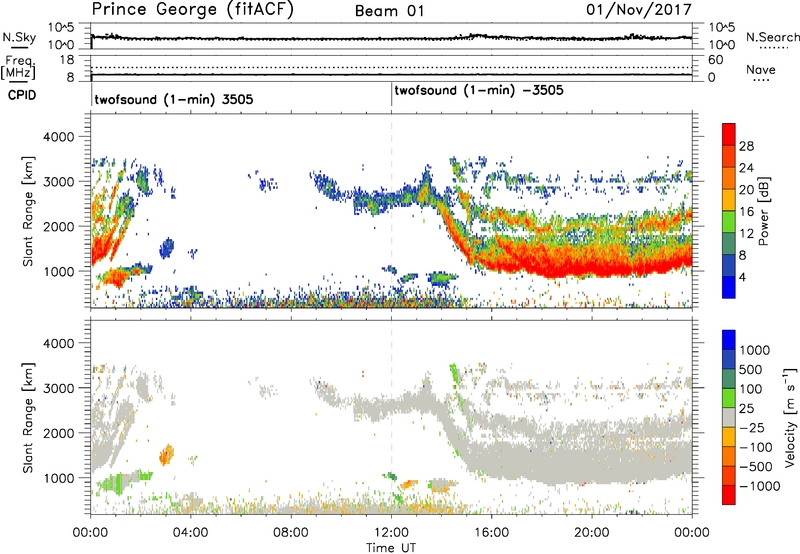
Task: Pick the gray Velocity colorbar segment between 25 and -25
Action: pos(729,417)
